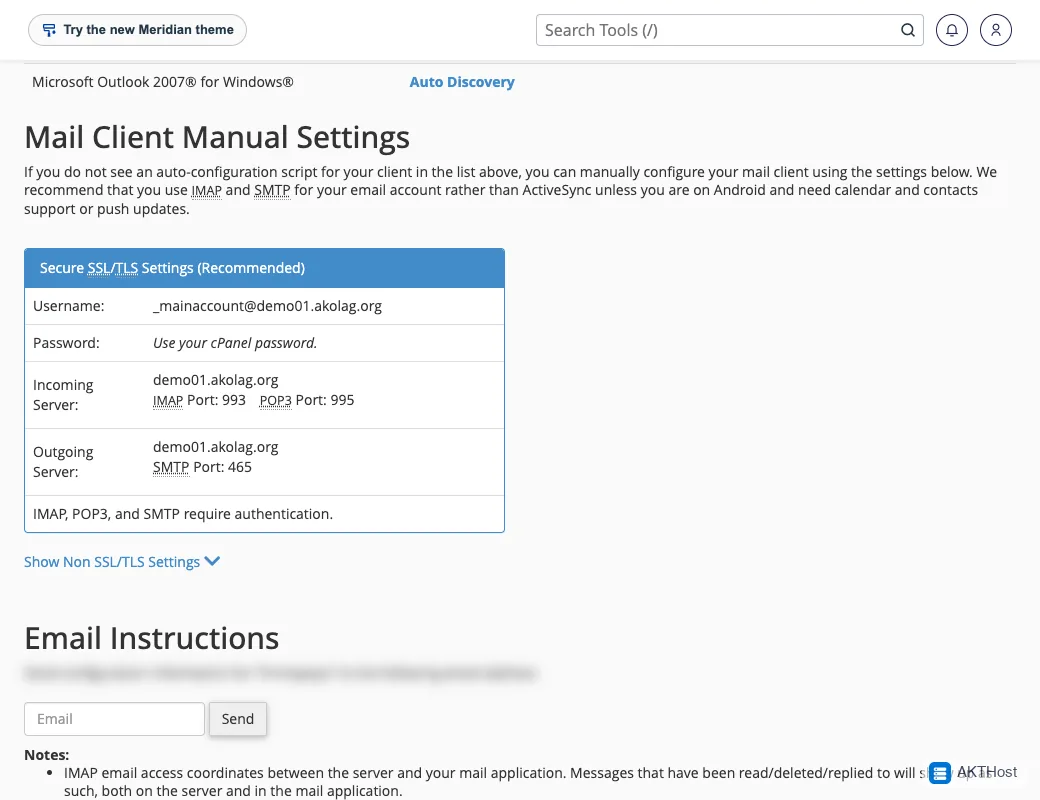The image size is (1040, 800).
Task: Click the search magnifier icon
Action: [x=907, y=31]
